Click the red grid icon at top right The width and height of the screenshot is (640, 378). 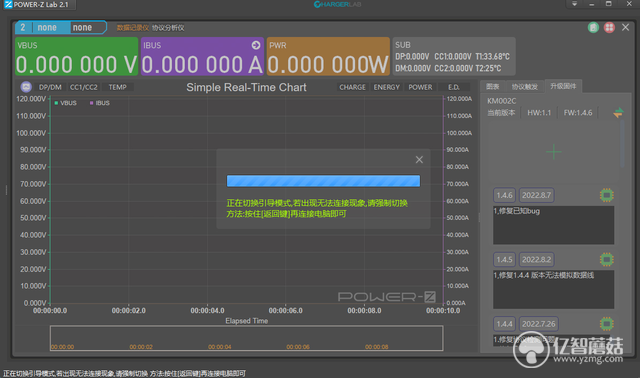[609, 27]
